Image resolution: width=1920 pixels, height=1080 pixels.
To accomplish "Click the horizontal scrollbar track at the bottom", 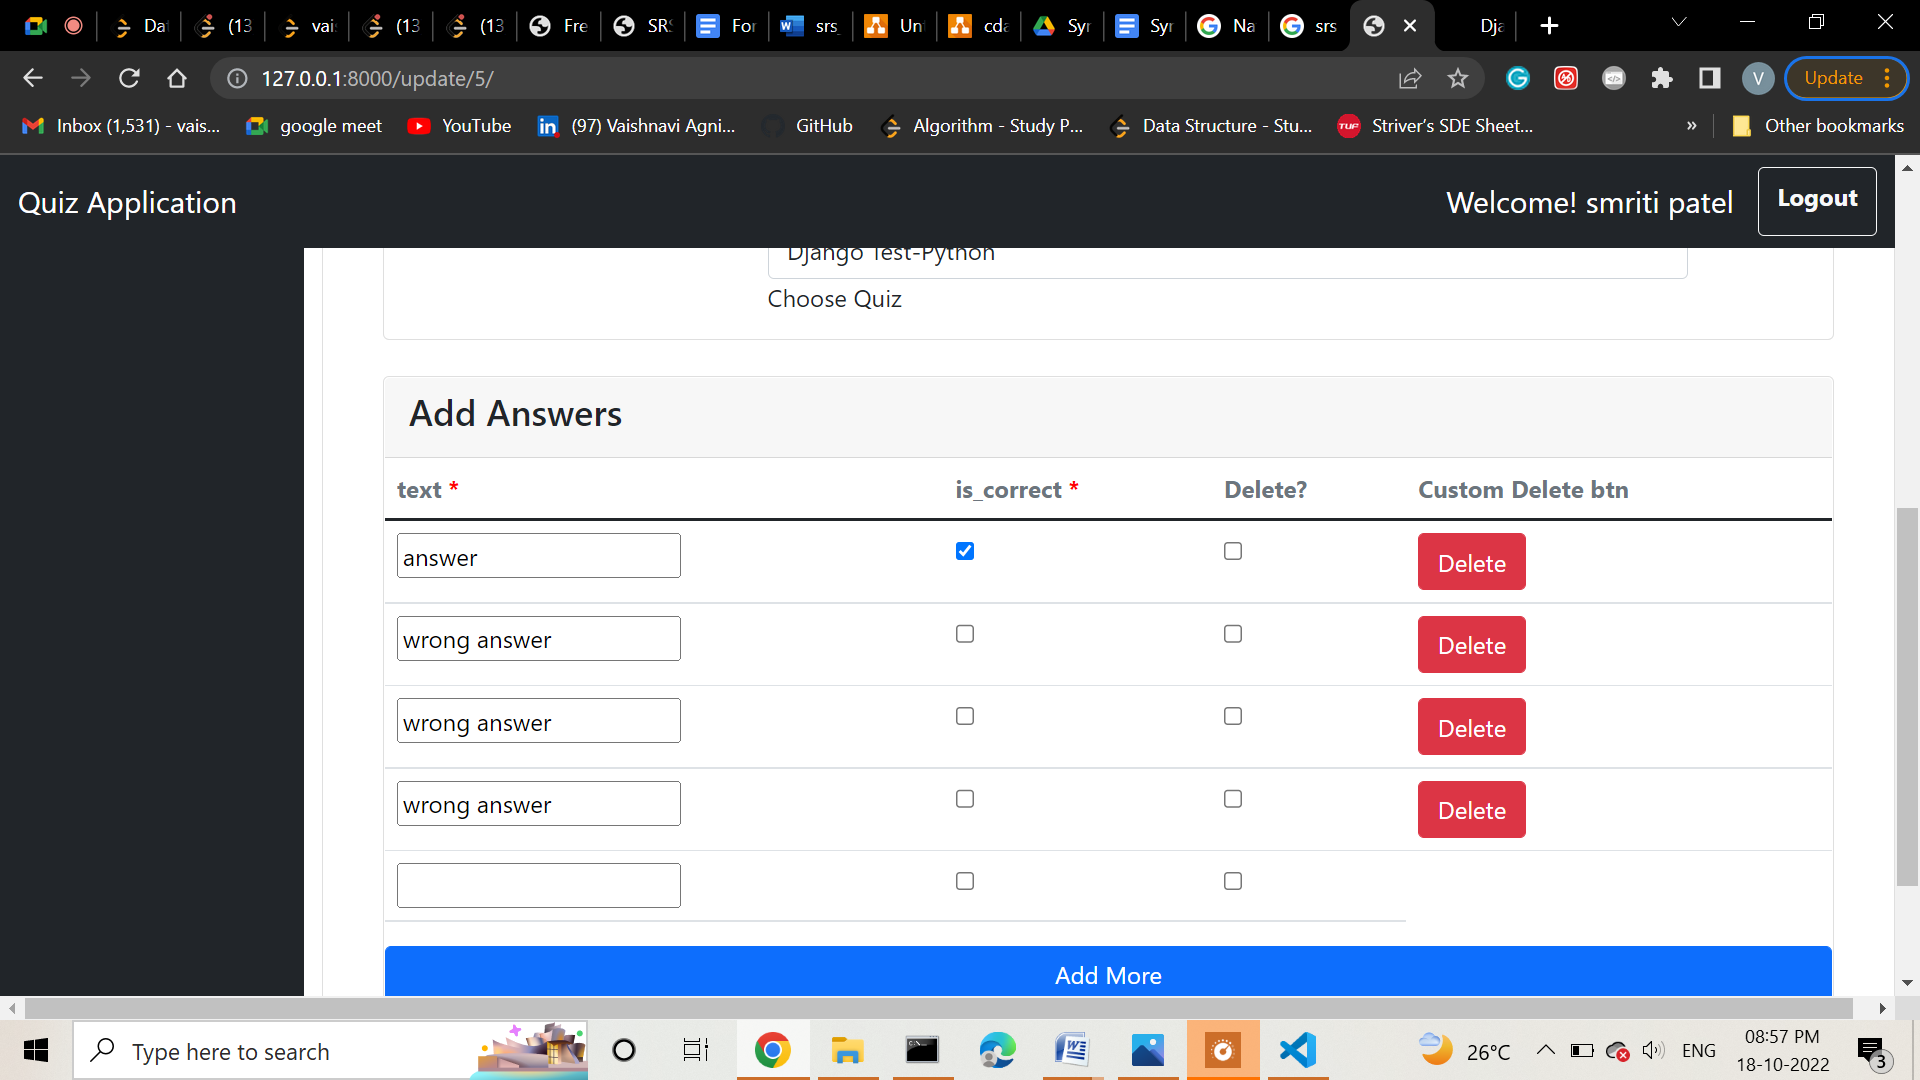I will click(940, 1008).
